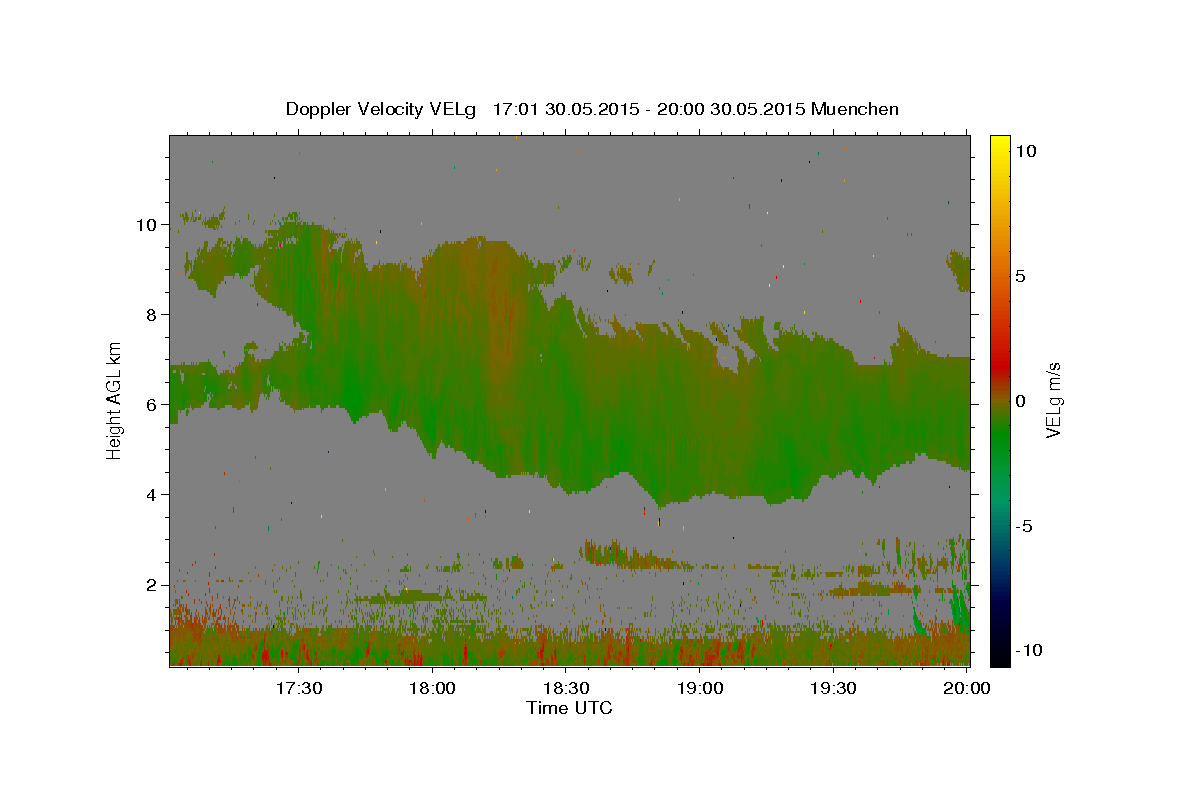
Task: Click the height axis label 6
Action: point(151,405)
